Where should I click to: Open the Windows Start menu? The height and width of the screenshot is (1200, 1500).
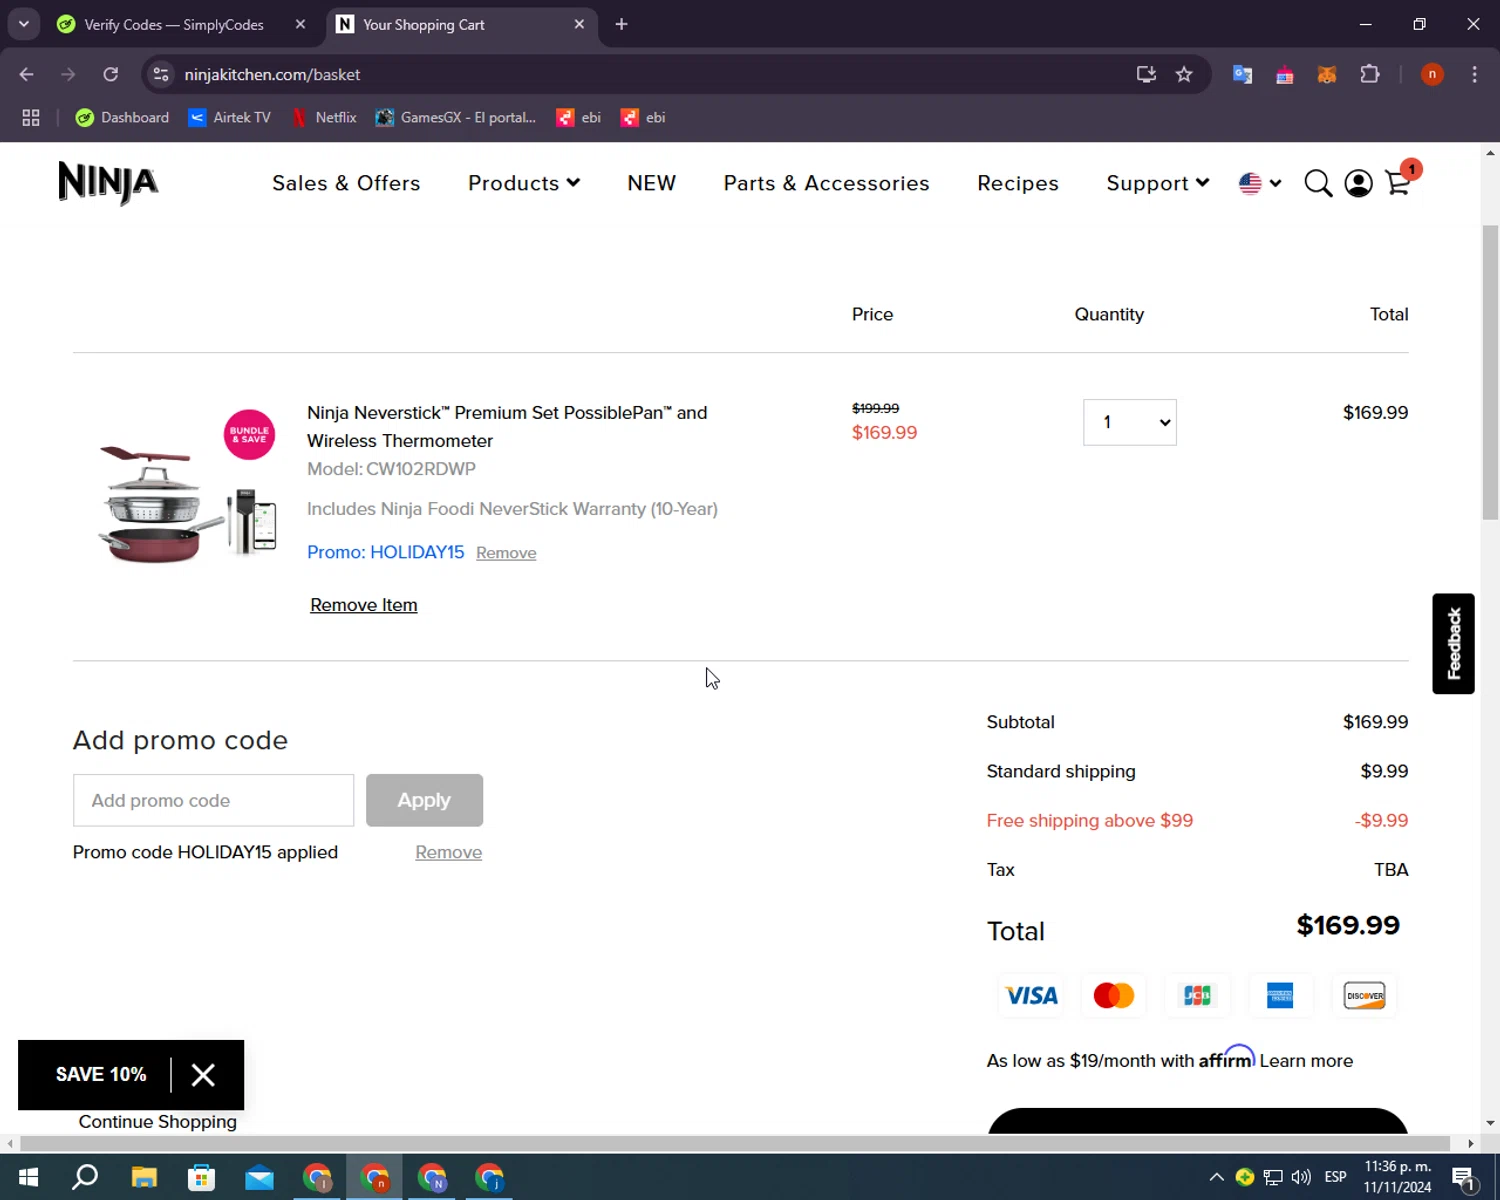(x=28, y=1177)
